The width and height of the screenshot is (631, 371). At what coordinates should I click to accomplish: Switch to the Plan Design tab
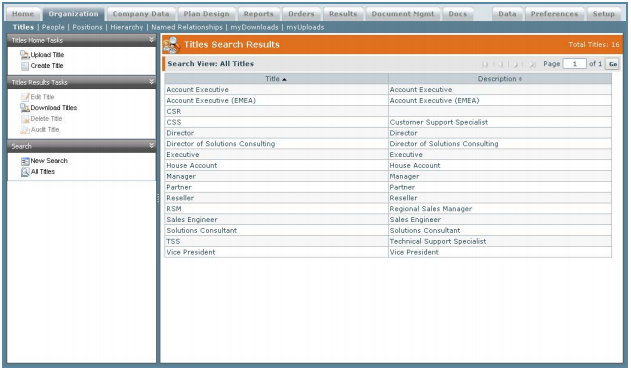click(206, 14)
